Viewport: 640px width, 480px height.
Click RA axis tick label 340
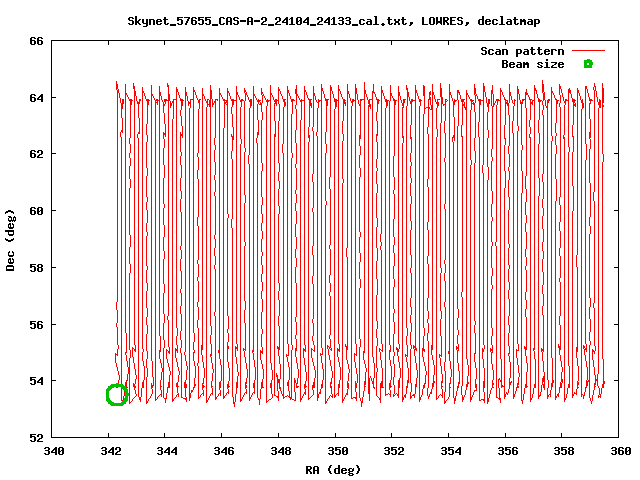(54, 451)
